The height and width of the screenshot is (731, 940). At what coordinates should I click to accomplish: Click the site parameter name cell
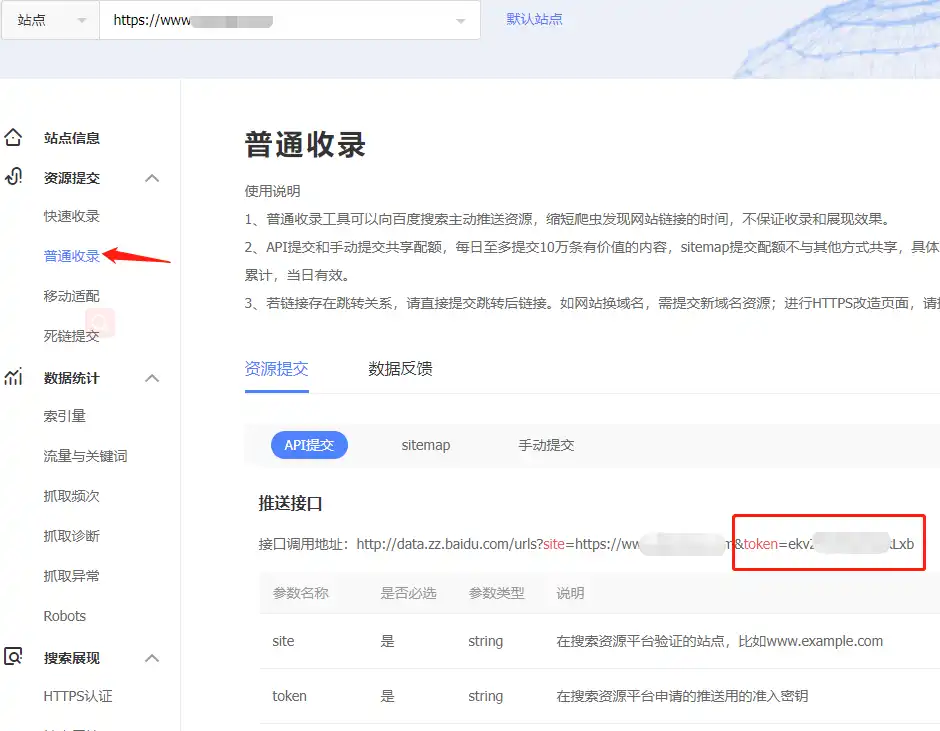click(283, 641)
